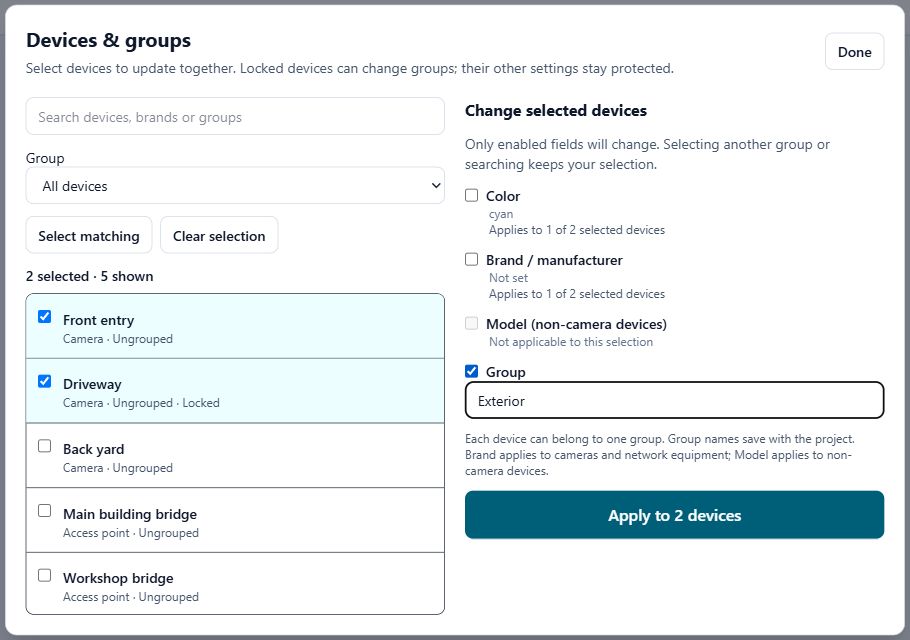Click the 'Change selected devices' heading
This screenshot has width=910, height=640.
tap(556, 110)
